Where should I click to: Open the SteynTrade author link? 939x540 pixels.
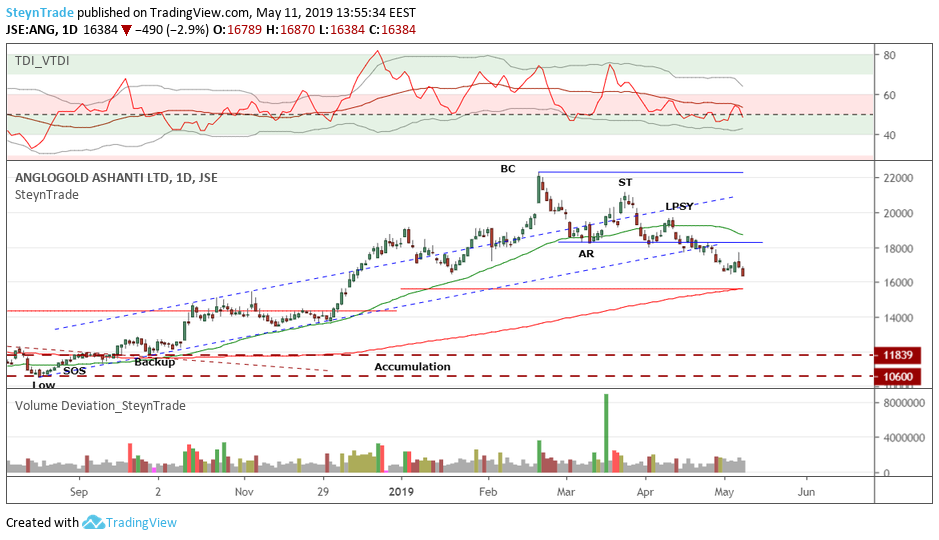40,13
